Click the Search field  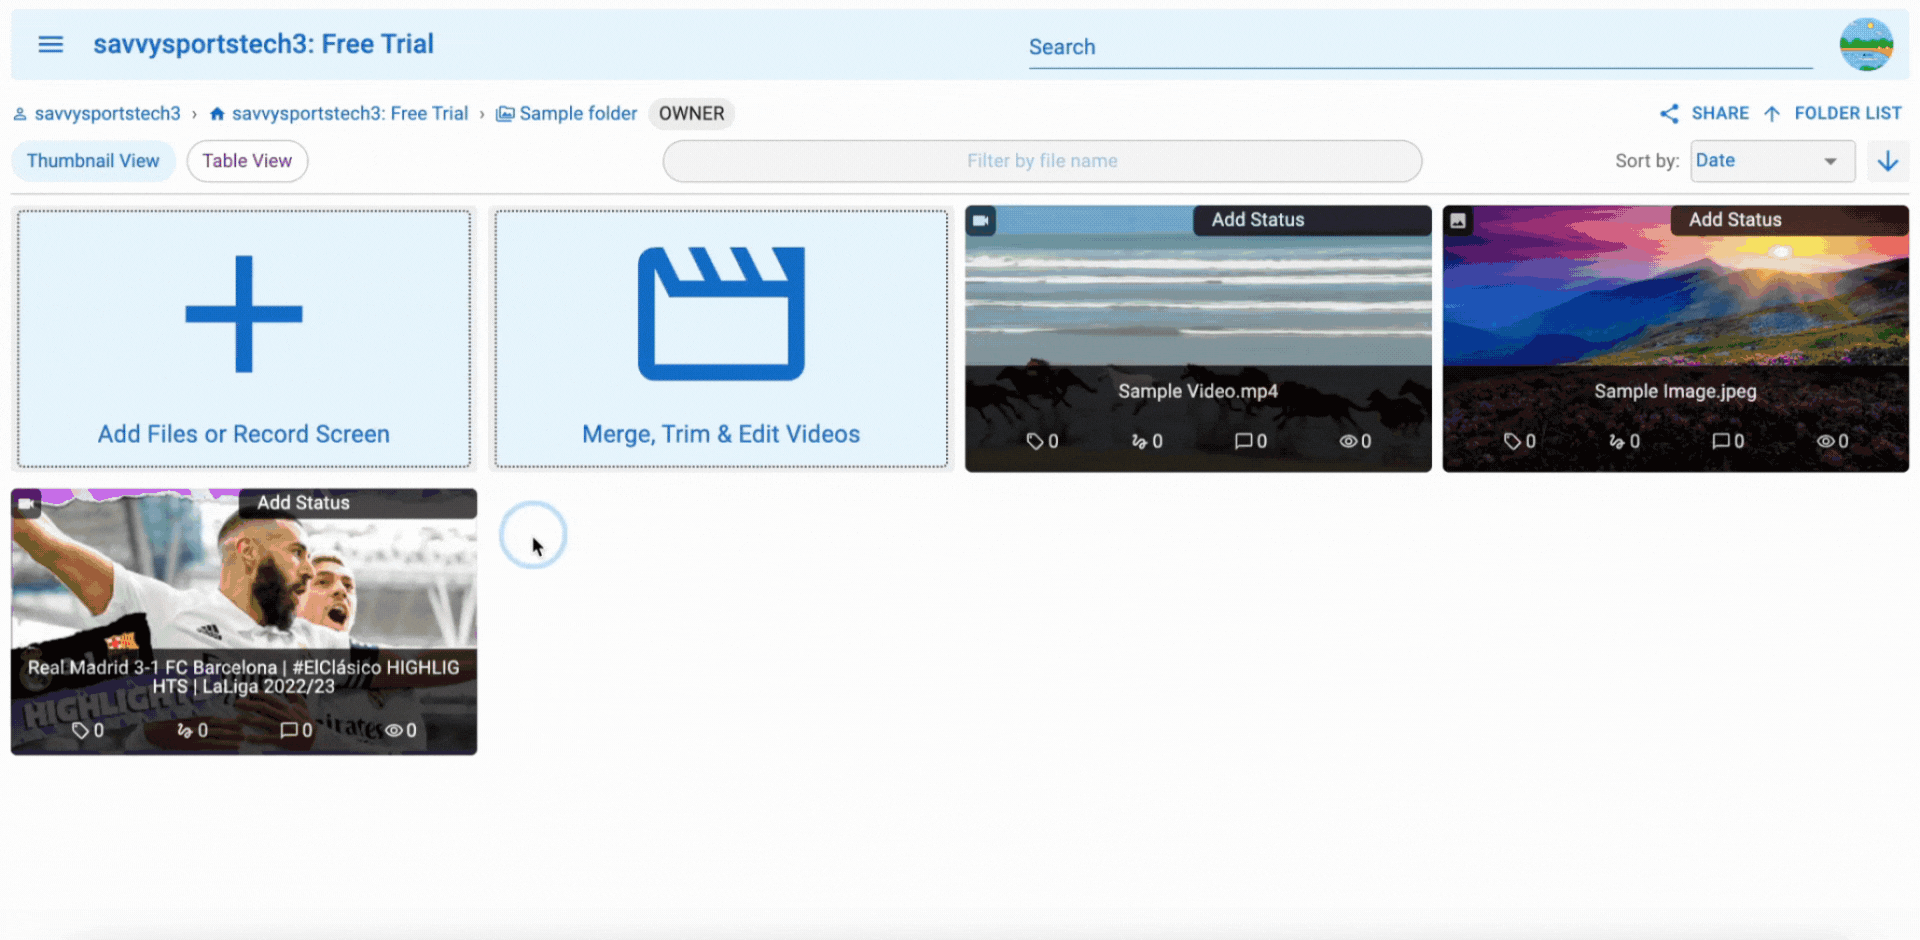click(1420, 47)
